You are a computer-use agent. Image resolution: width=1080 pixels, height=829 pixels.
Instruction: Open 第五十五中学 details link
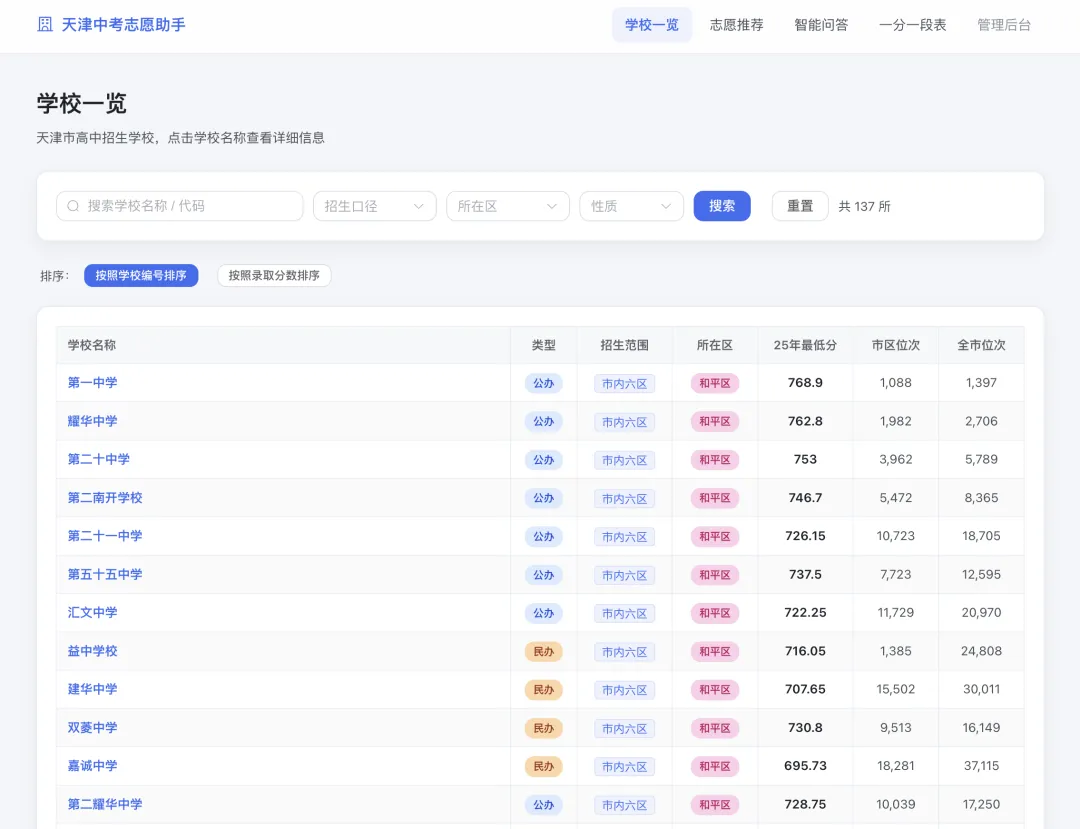[x=105, y=574]
